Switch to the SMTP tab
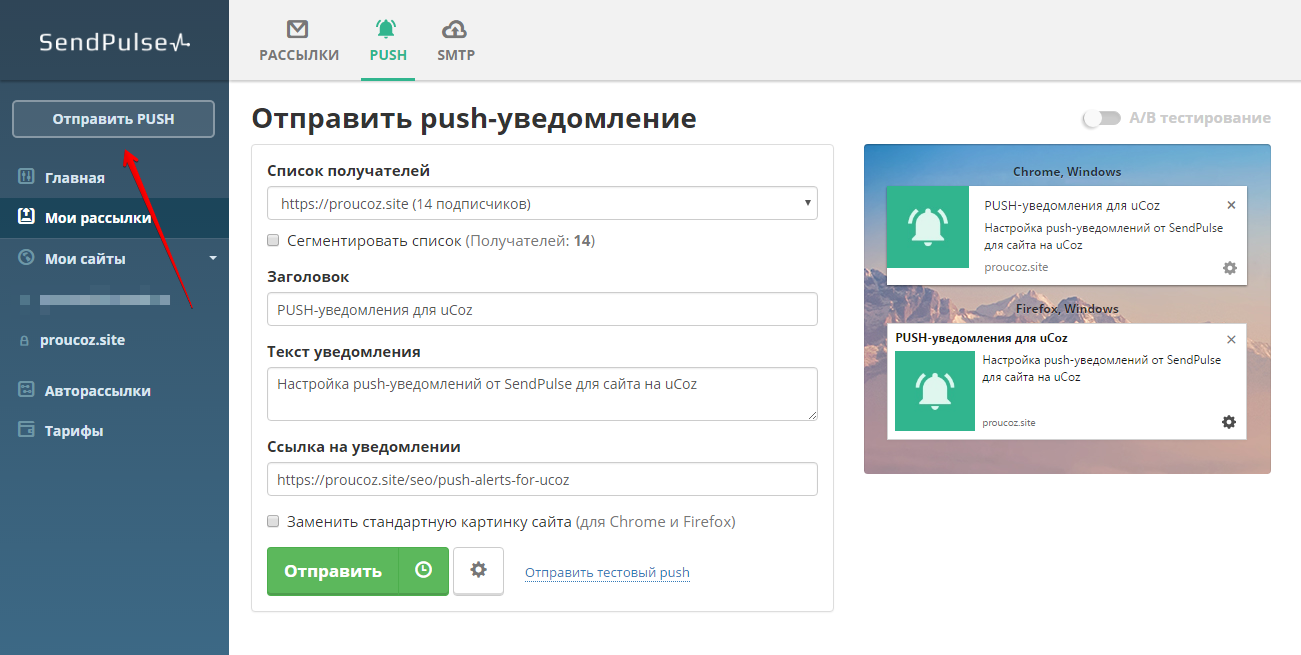1301x655 pixels. pos(456,40)
